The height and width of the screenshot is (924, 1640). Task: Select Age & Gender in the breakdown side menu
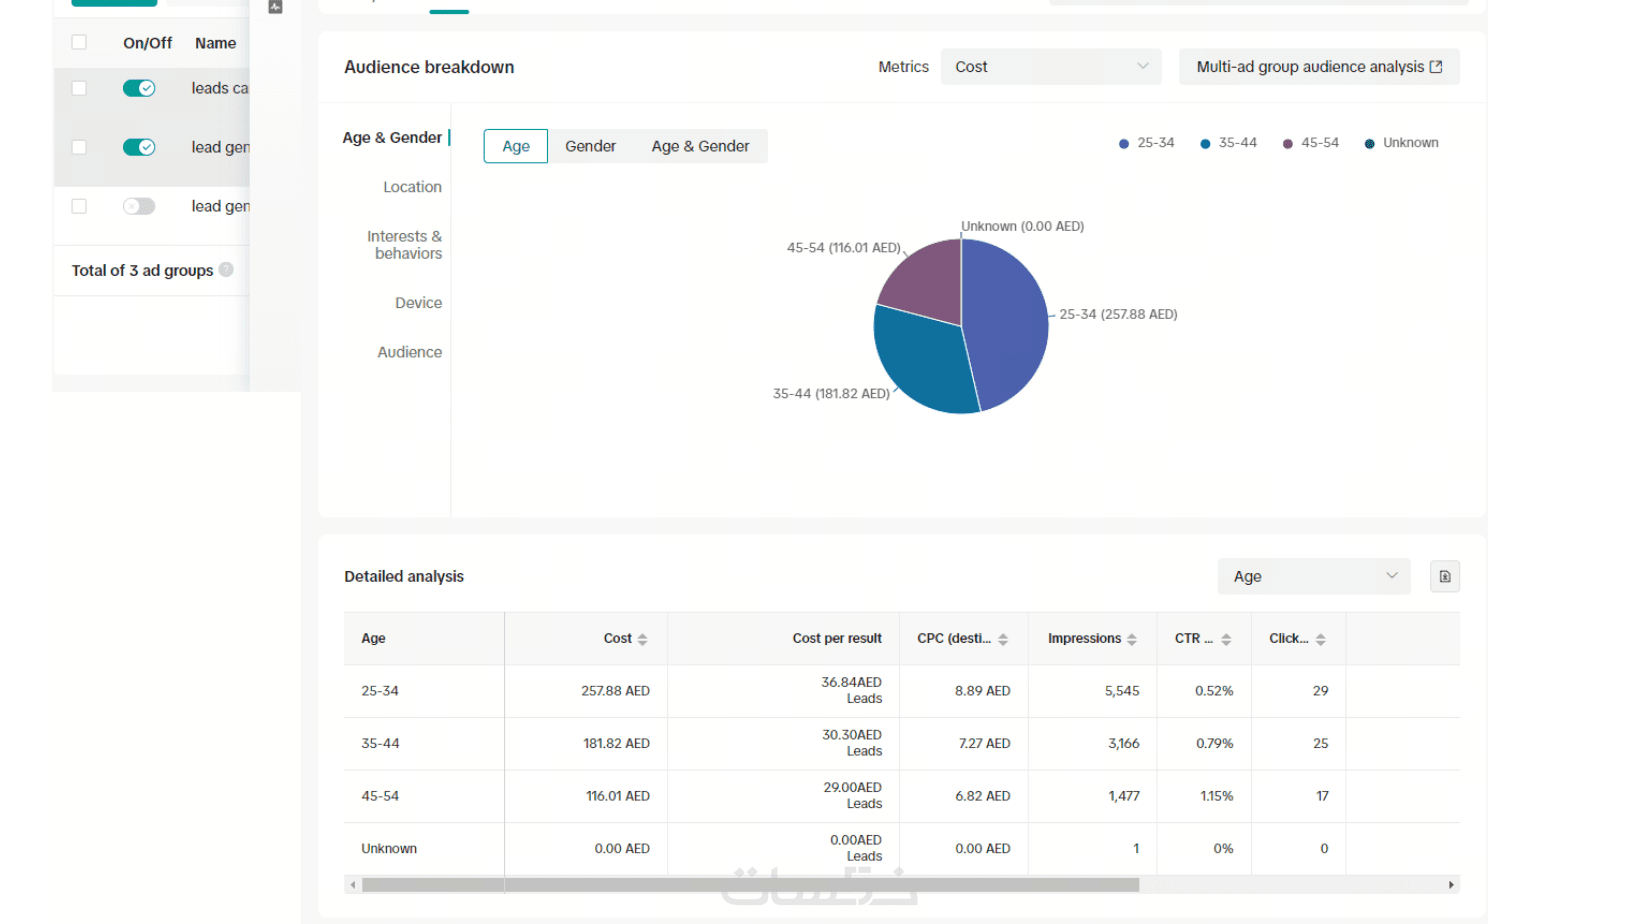click(x=392, y=138)
